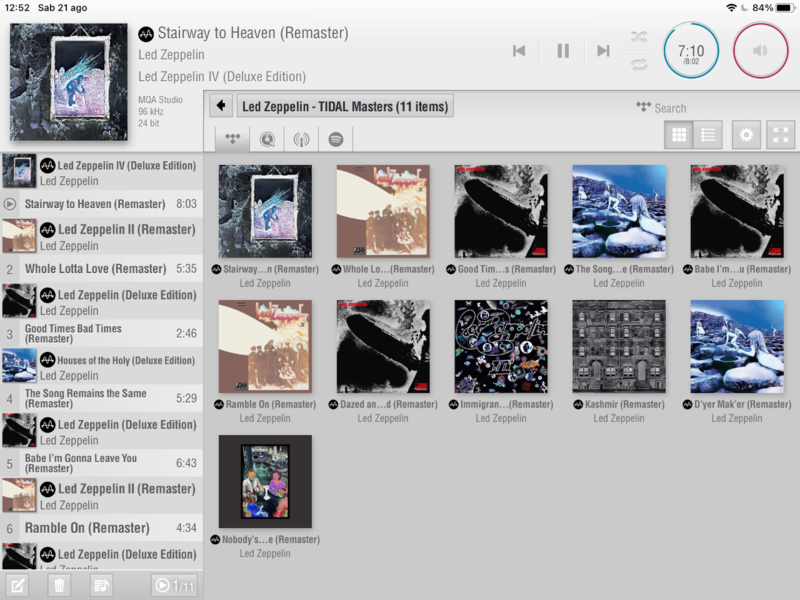Switch to the Qobuz source tab
The image size is (800, 600).
(x=267, y=139)
